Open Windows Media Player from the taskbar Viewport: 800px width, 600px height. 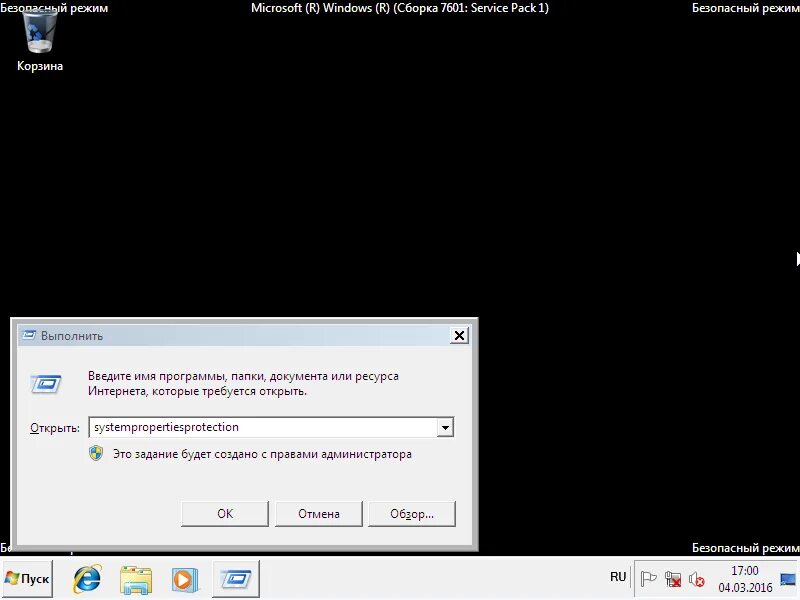[185, 579]
